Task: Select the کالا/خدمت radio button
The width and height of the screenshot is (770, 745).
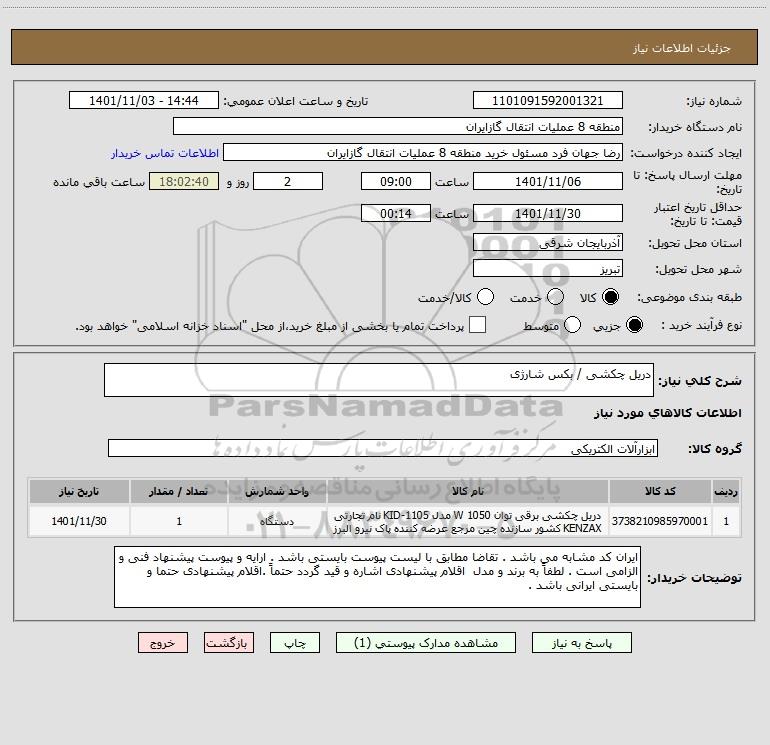Action: point(485,297)
